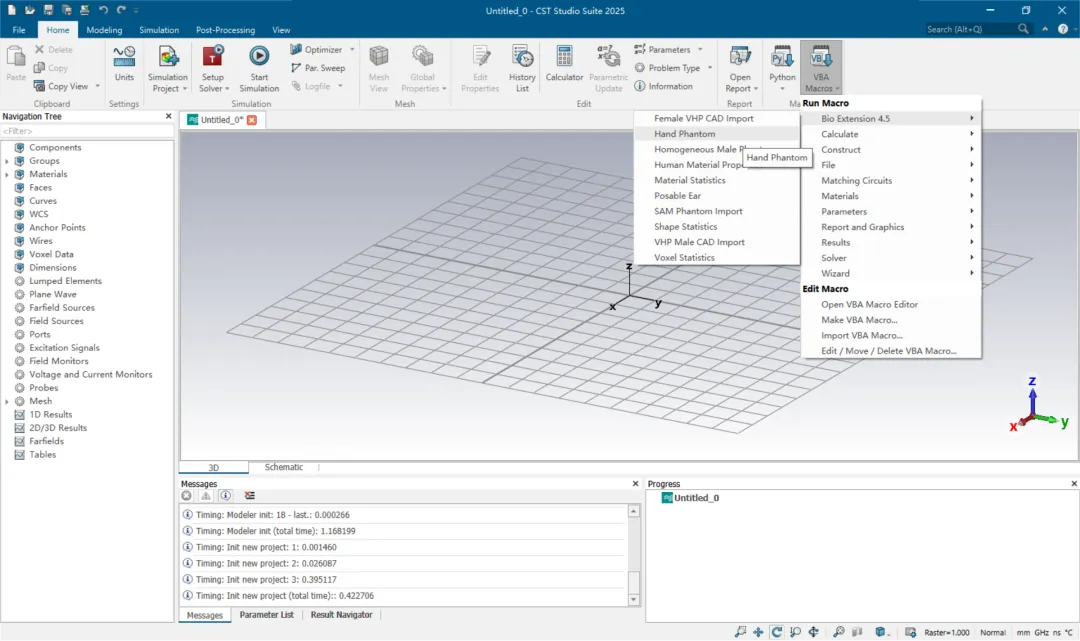Close the Navigation Tree panel
Screen dimensions: 1080x641
[x=169, y=116]
